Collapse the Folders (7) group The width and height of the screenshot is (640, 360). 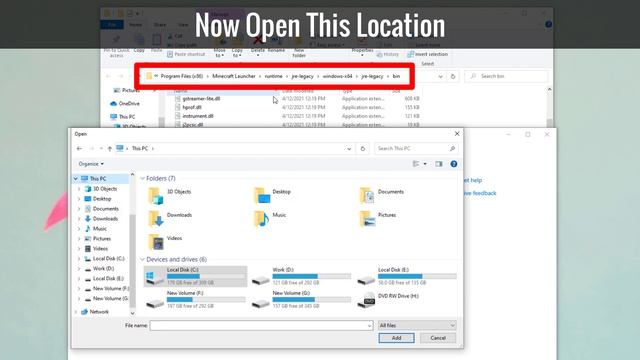click(x=142, y=178)
